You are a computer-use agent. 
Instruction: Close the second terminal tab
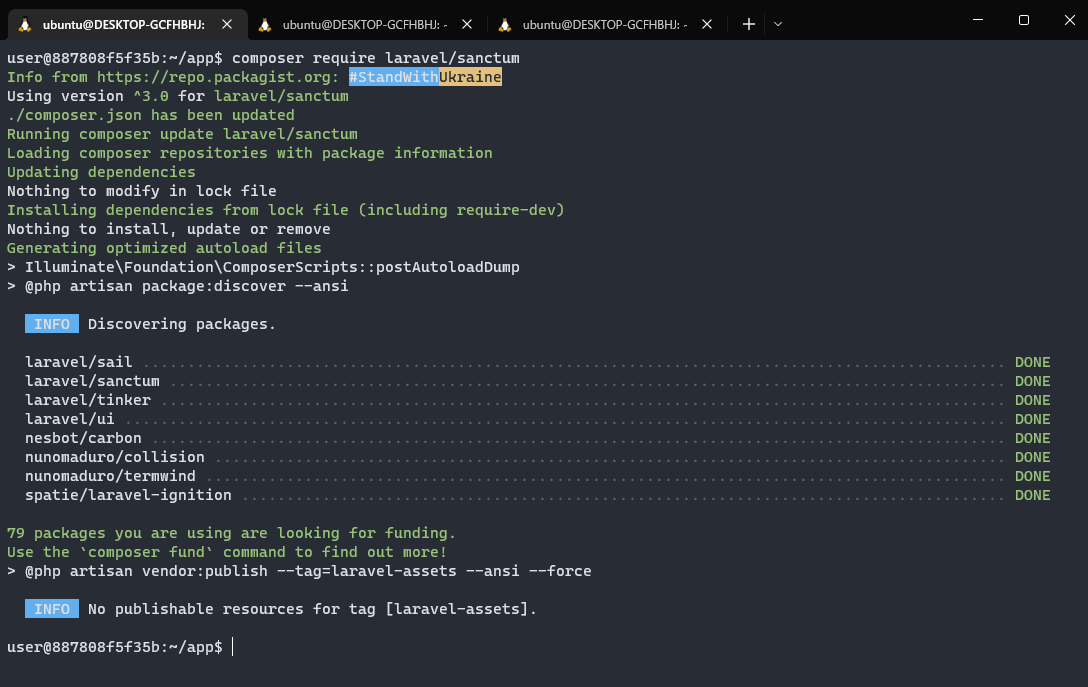(467, 24)
